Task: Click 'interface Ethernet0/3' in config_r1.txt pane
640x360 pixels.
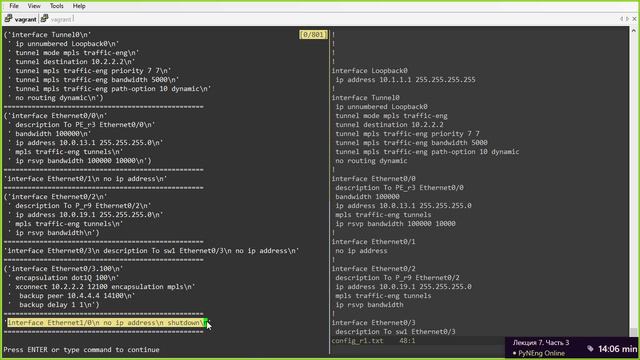Action: tap(373, 322)
